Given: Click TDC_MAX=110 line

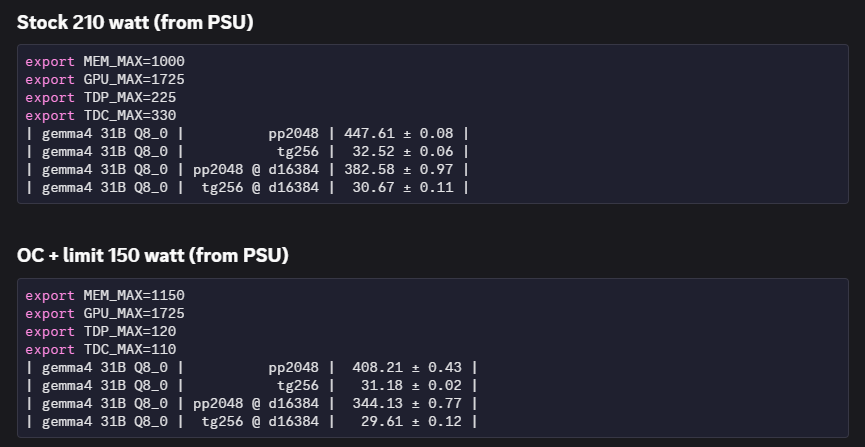Looking at the screenshot, I should coord(101,349).
